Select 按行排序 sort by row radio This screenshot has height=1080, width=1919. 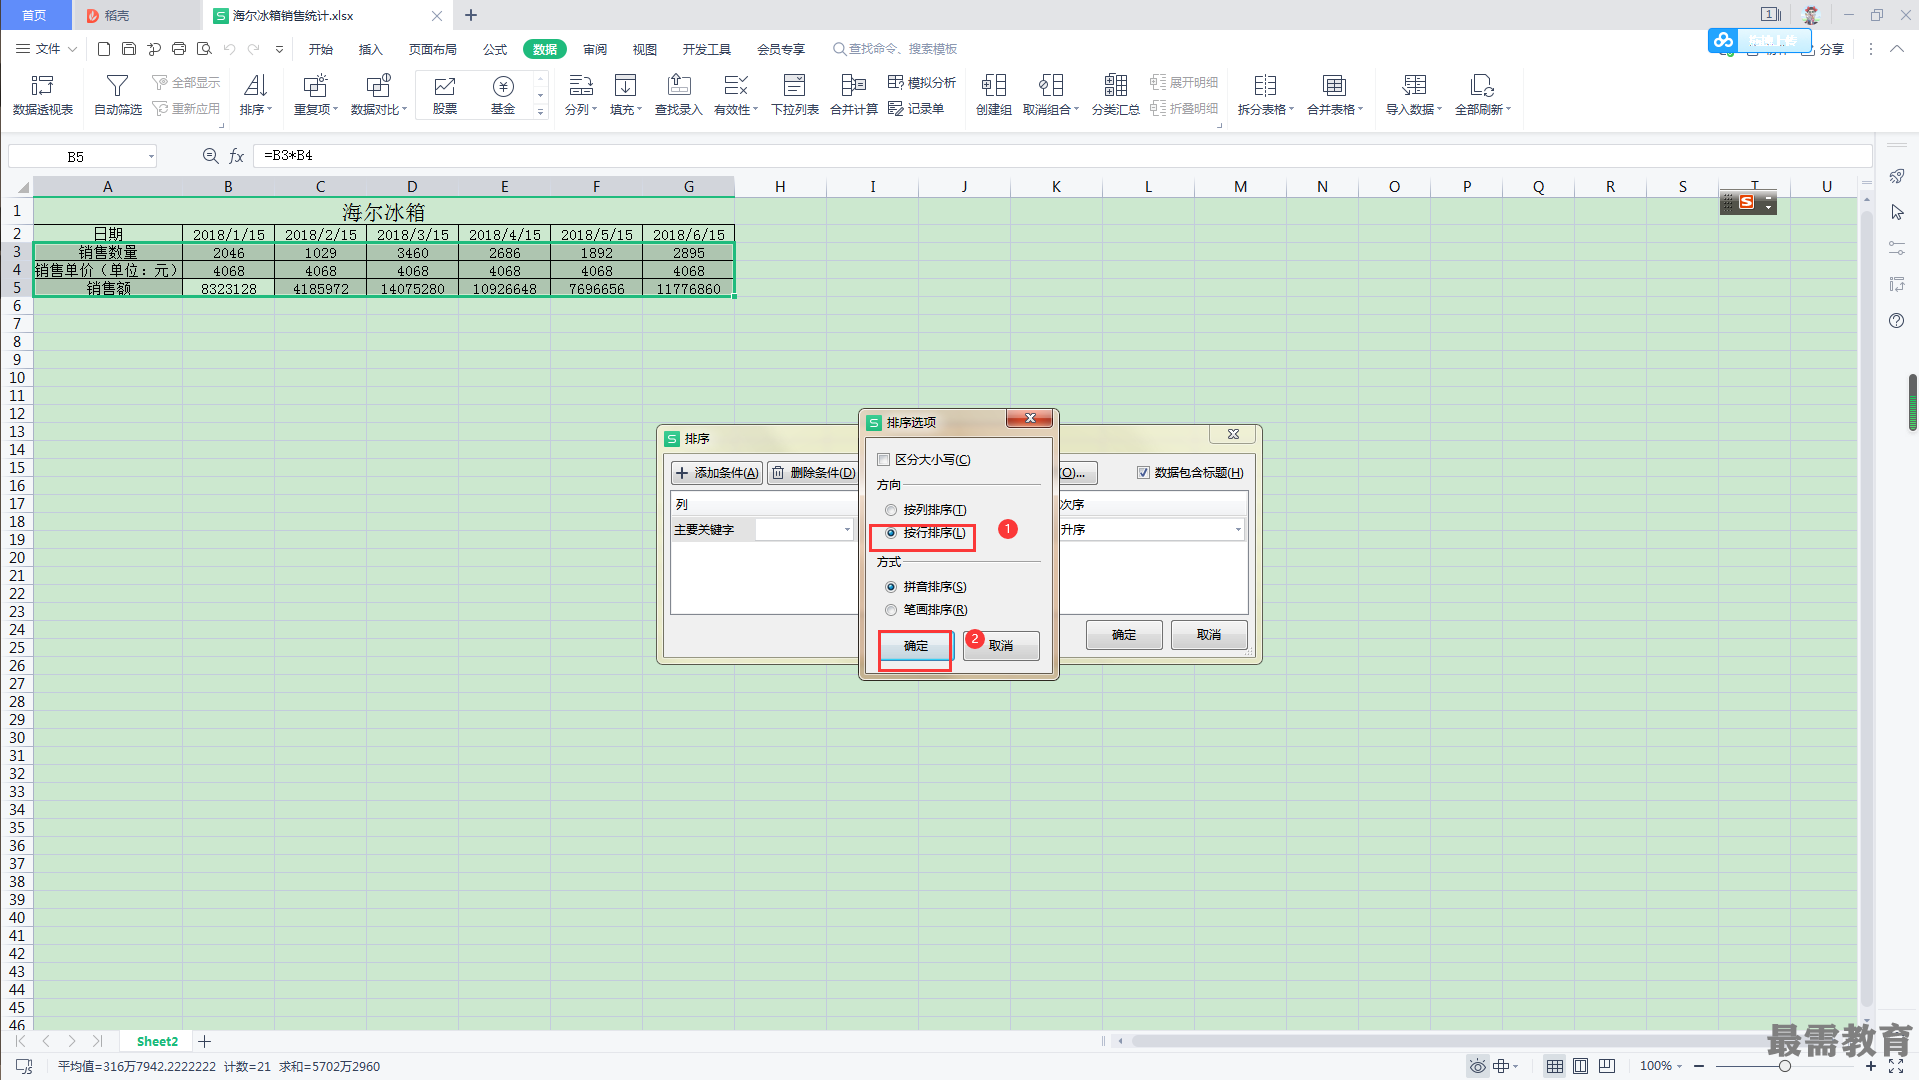(x=891, y=533)
